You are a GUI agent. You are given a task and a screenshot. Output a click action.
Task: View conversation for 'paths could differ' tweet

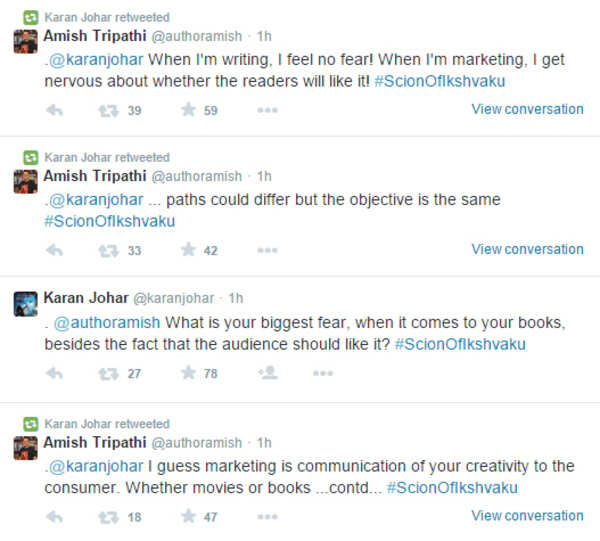coord(527,249)
